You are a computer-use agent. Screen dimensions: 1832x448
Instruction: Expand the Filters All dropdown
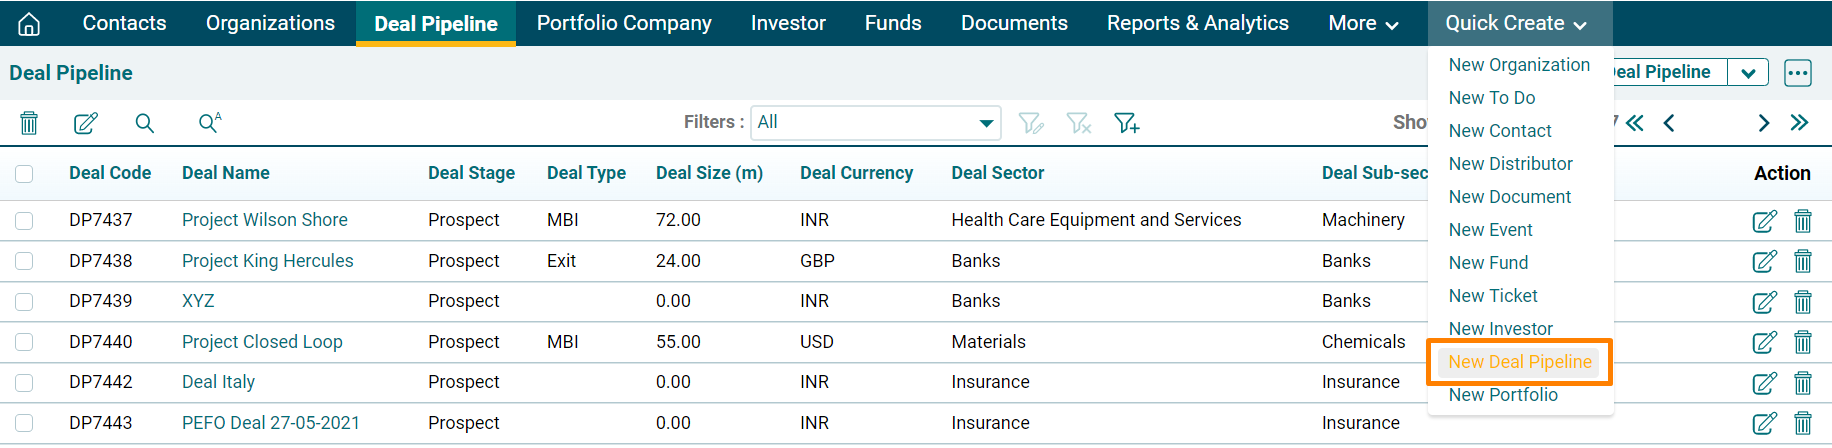coord(876,123)
